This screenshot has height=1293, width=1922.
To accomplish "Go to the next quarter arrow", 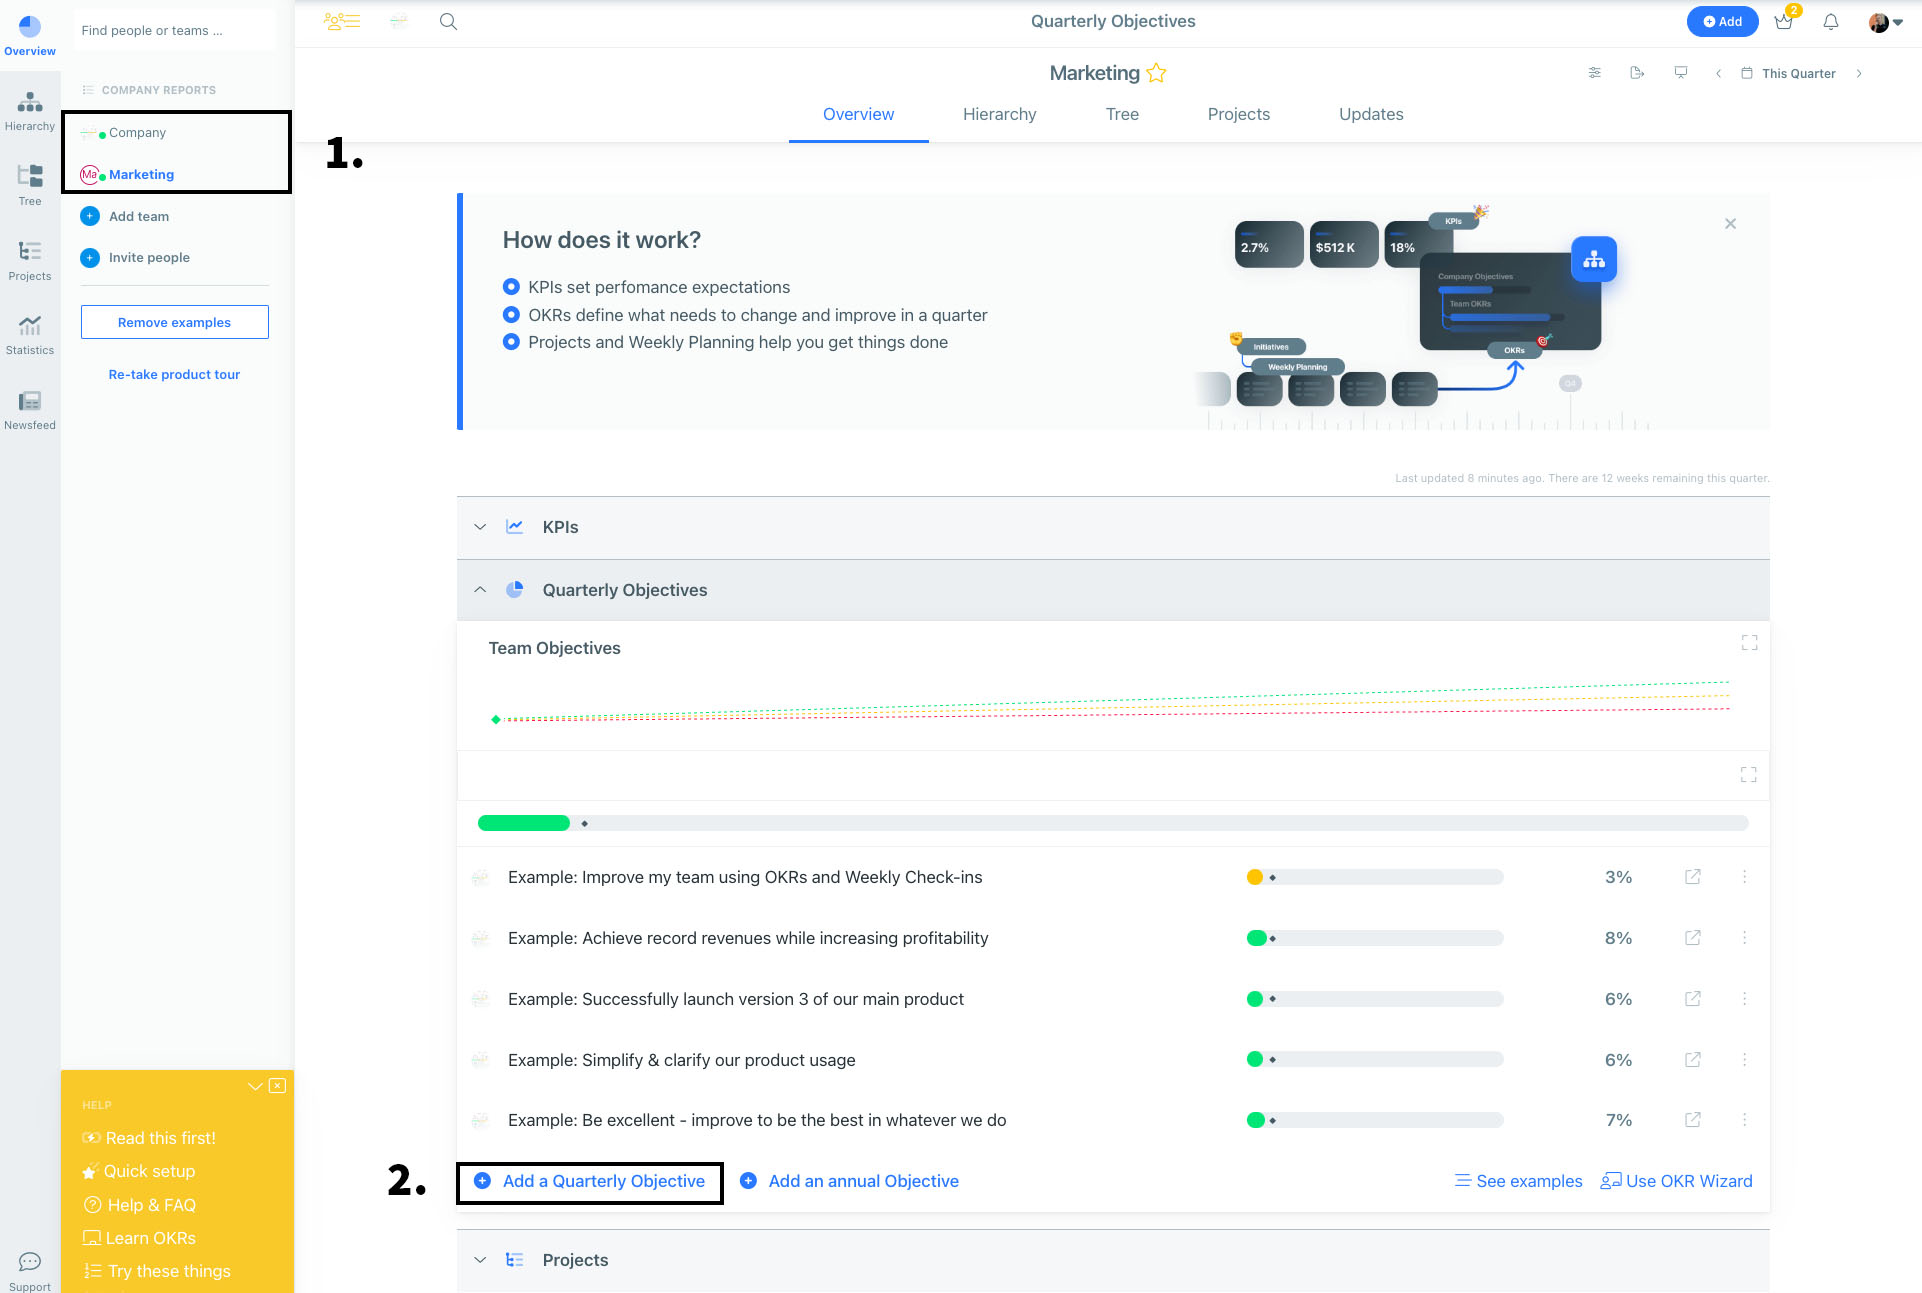I will coord(1859,73).
